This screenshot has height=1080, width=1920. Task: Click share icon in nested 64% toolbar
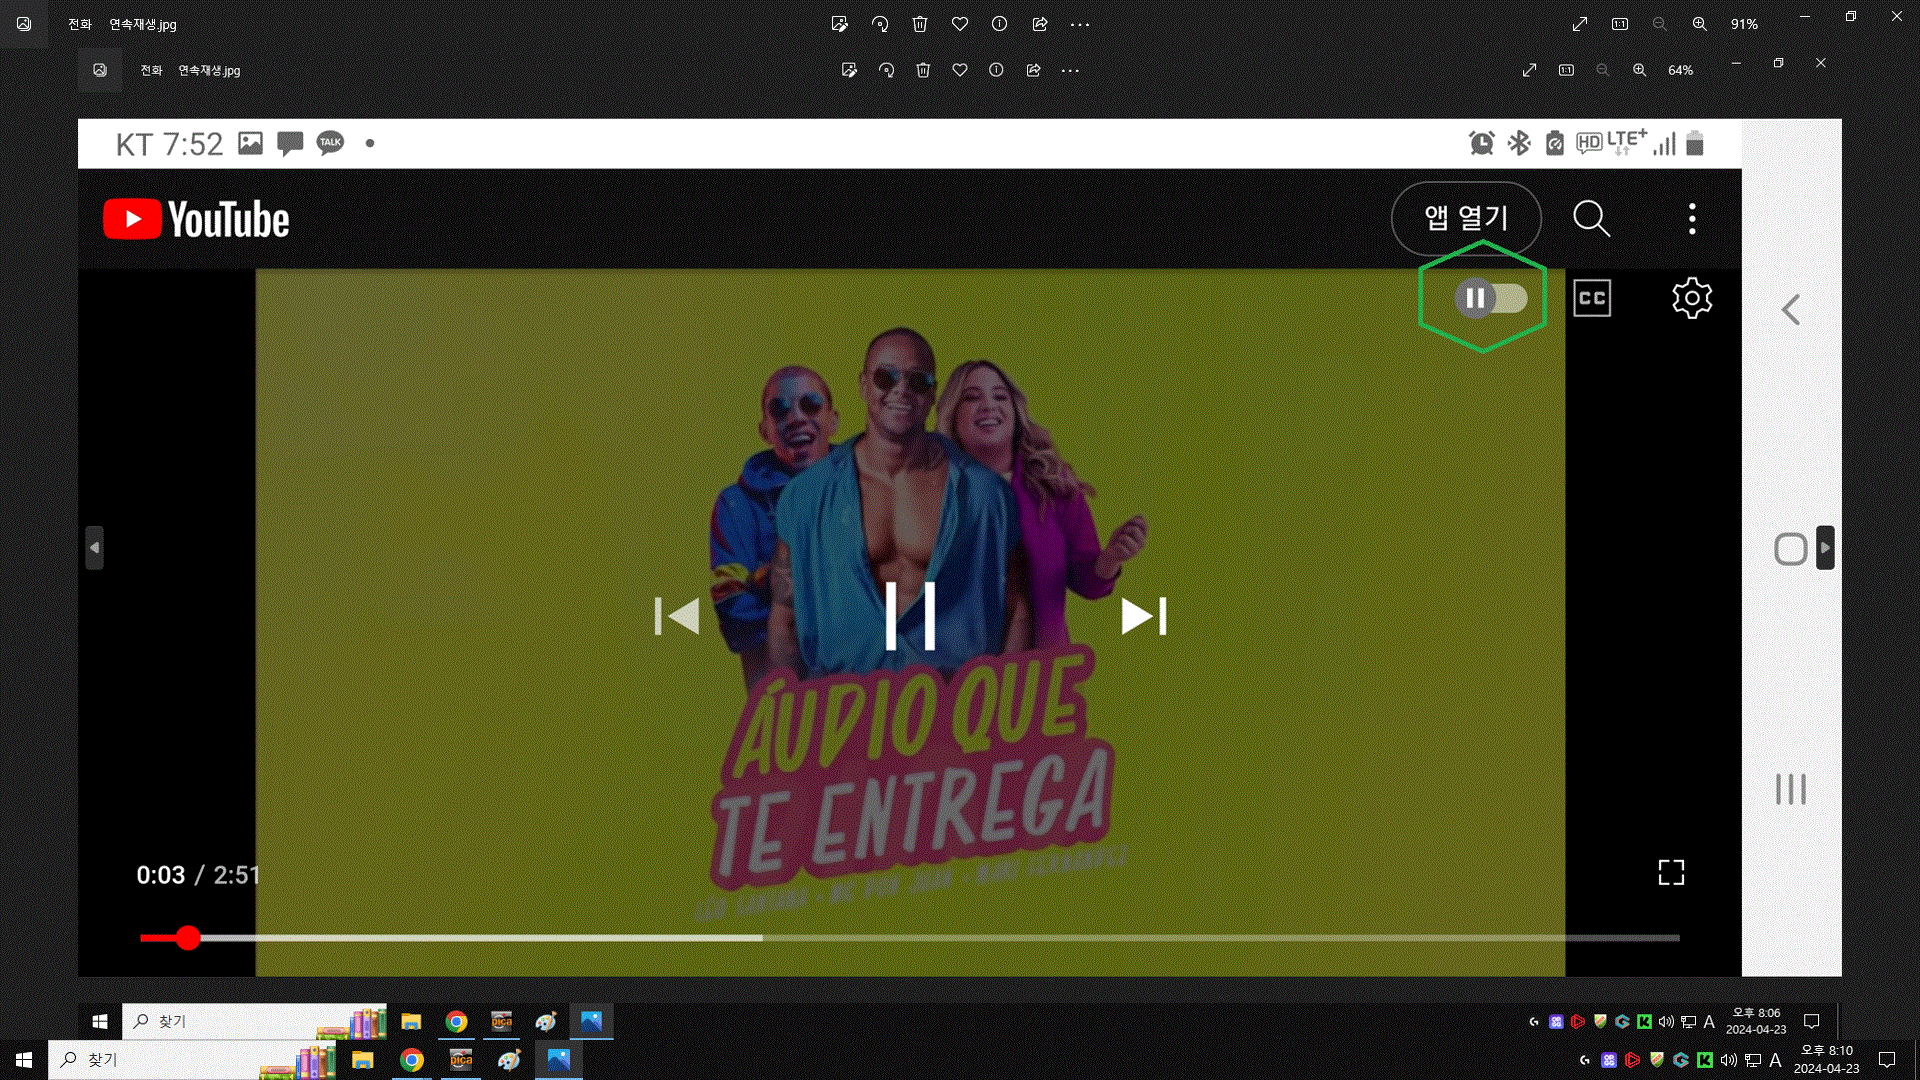[x=1033, y=70]
